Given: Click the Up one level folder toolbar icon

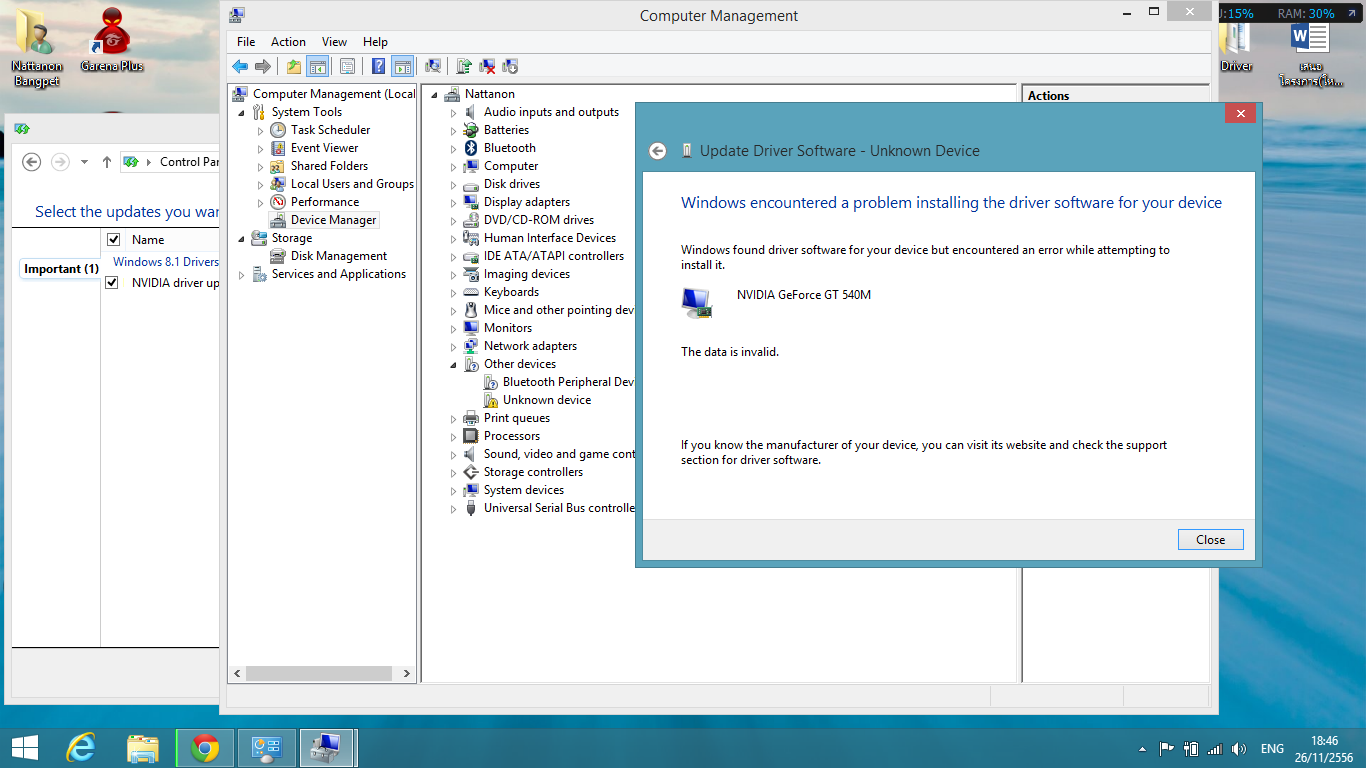Looking at the screenshot, I should pyautogui.click(x=293, y=66).
